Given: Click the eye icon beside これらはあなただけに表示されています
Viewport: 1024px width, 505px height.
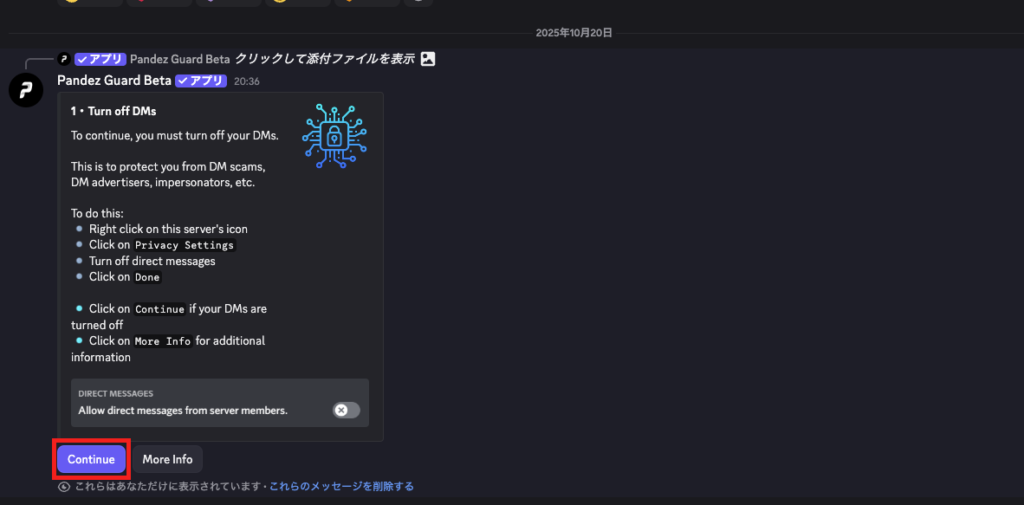Looking at the screenshot, I should [x=64, y=487].
